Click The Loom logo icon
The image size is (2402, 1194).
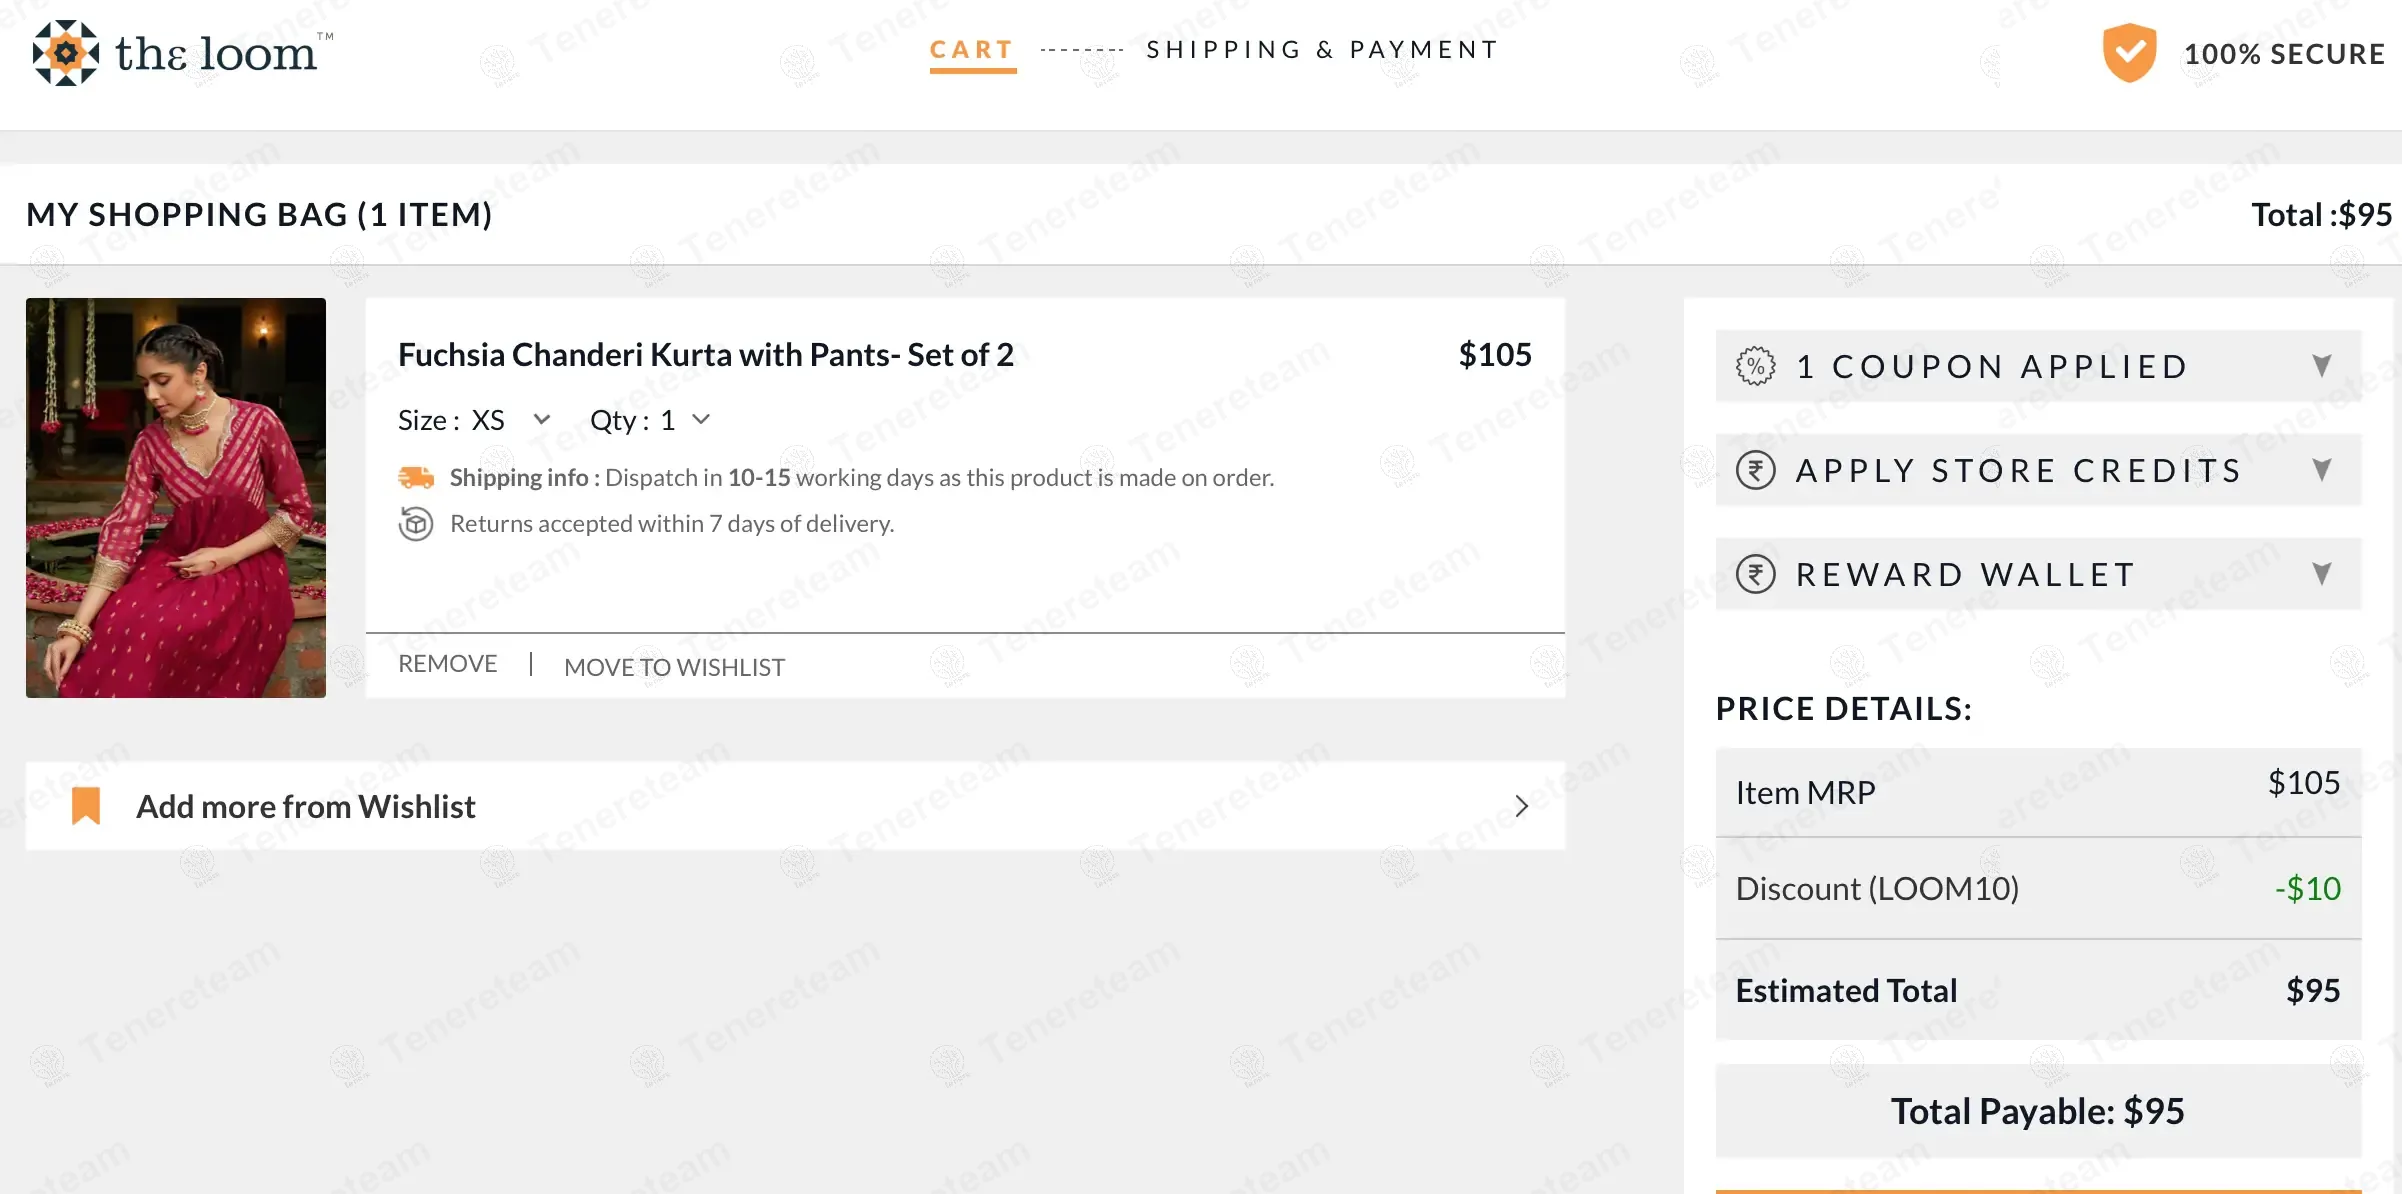tap(66, 53)
